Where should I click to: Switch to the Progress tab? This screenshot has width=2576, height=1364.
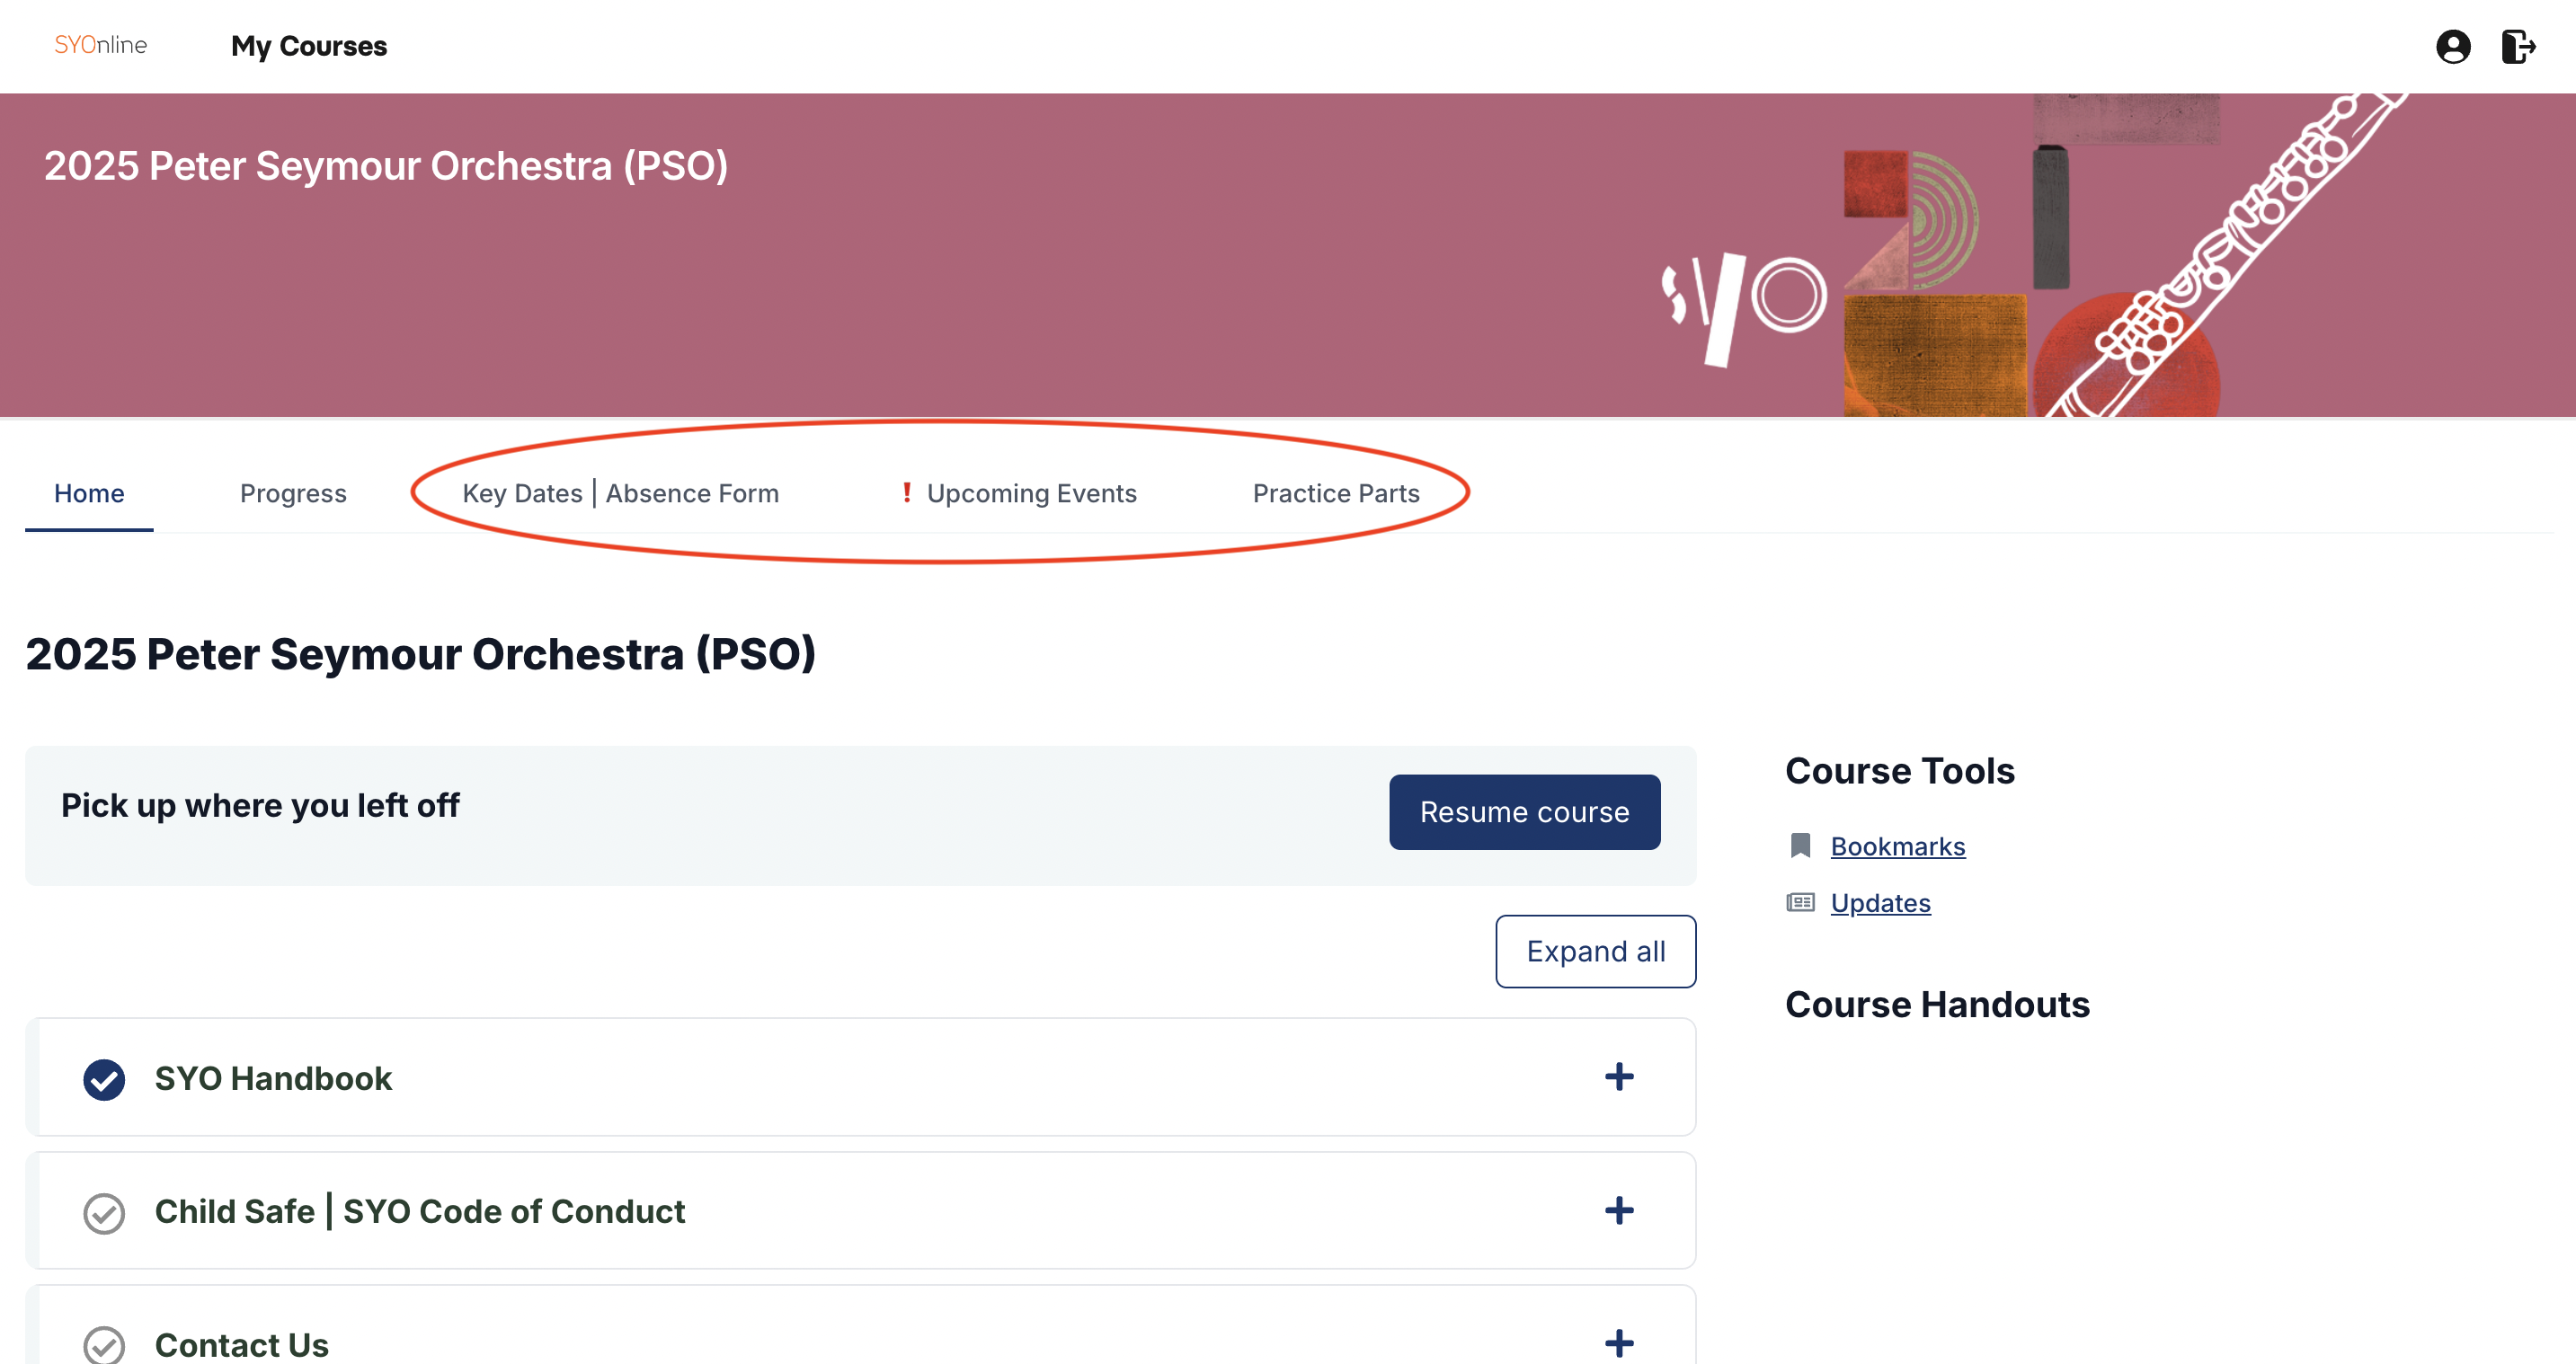[x=293, y=493]
